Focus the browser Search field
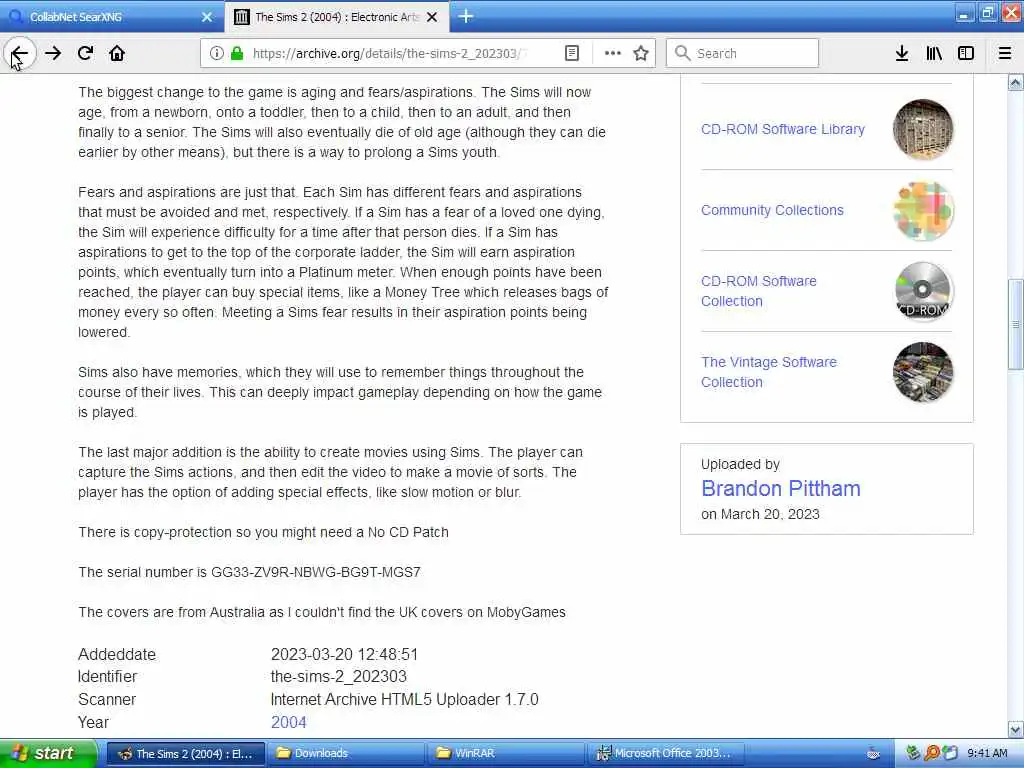 (x=742, y=54)
